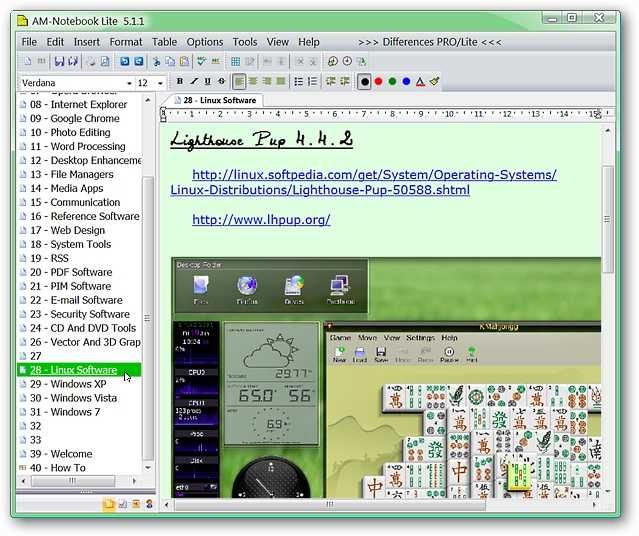Click the Save icon in toolbar

coord(59,62)
